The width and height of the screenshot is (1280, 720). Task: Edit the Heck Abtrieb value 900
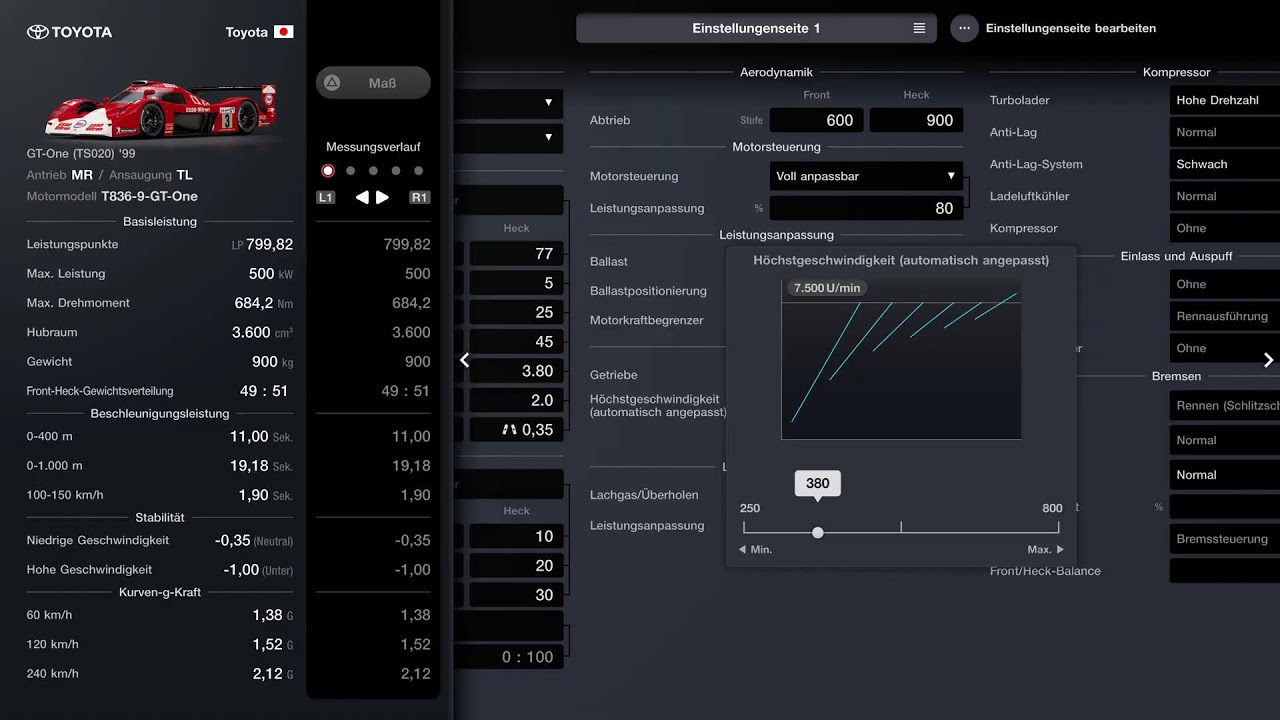click(x=916, y=120)
